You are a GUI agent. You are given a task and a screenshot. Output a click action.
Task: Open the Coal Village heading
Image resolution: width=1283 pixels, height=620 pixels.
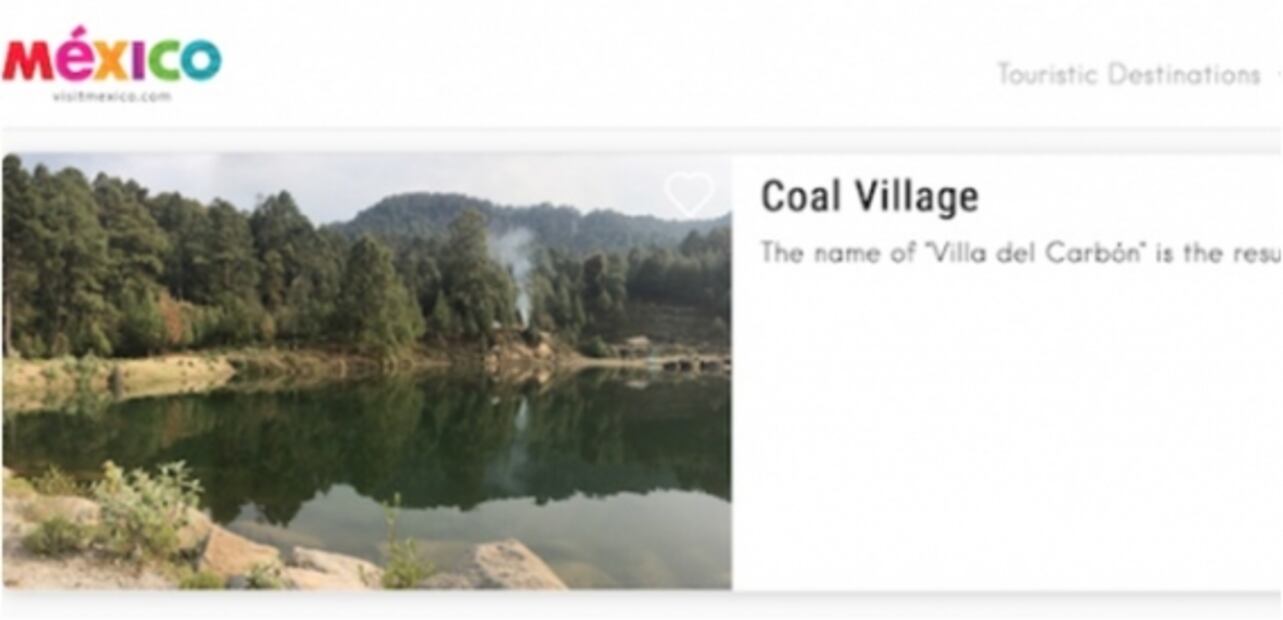(869, 196)
